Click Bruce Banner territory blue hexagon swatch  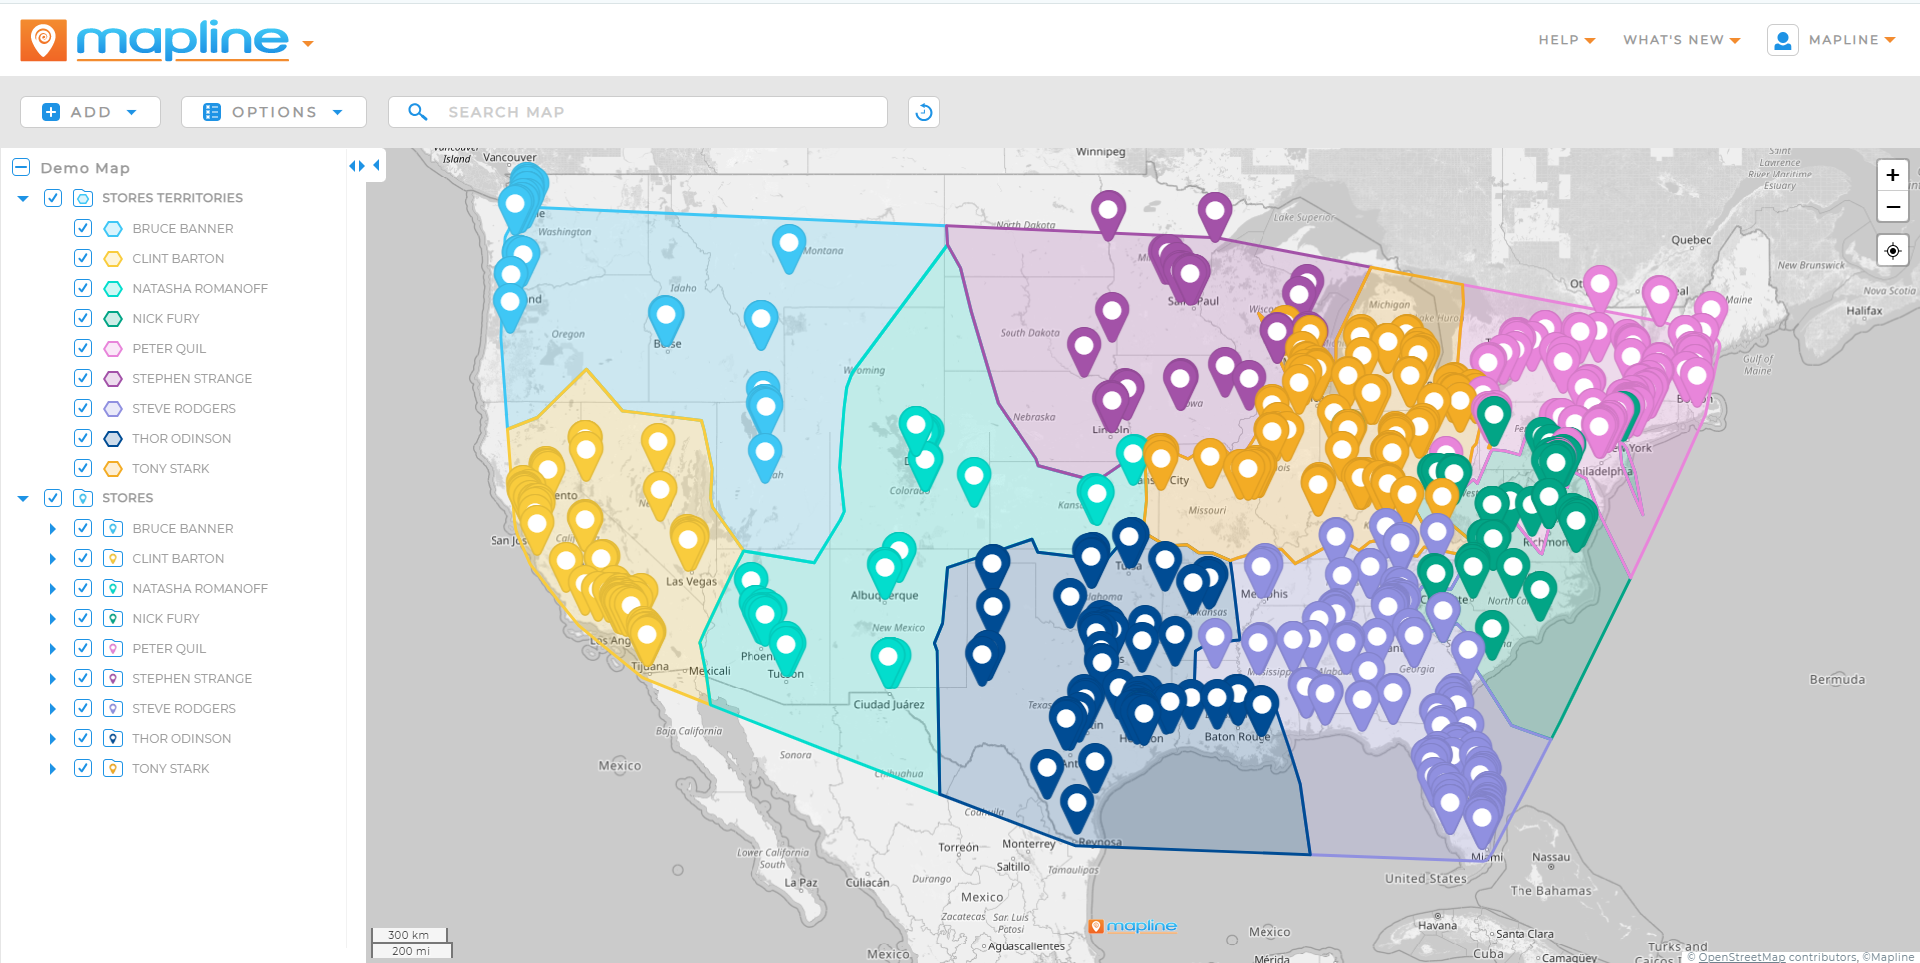coord(113,228)
